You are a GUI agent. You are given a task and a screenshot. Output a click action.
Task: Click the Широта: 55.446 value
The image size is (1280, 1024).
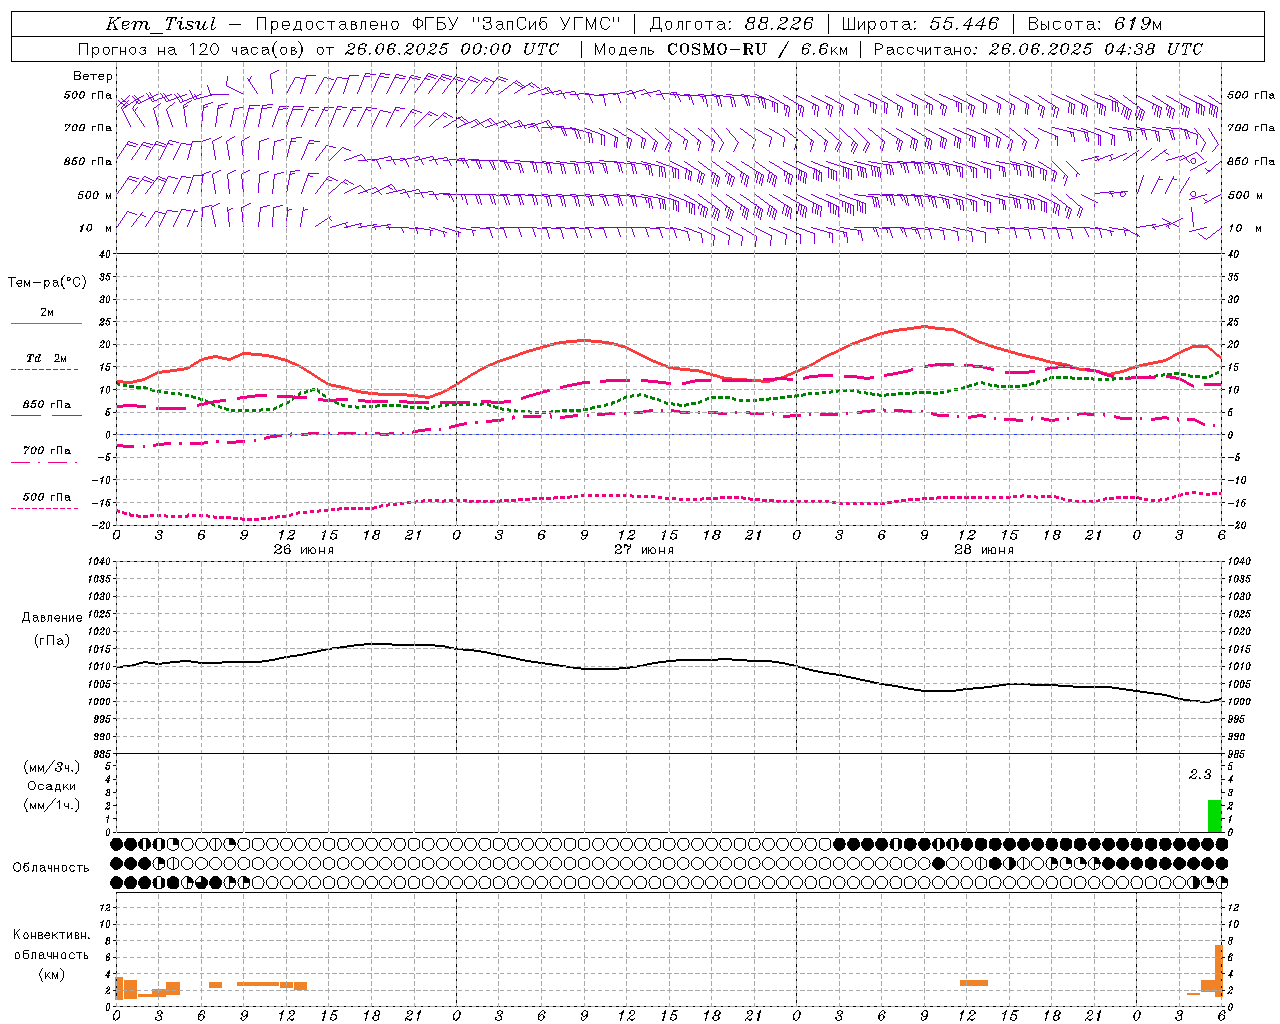(x=920, y=24)
